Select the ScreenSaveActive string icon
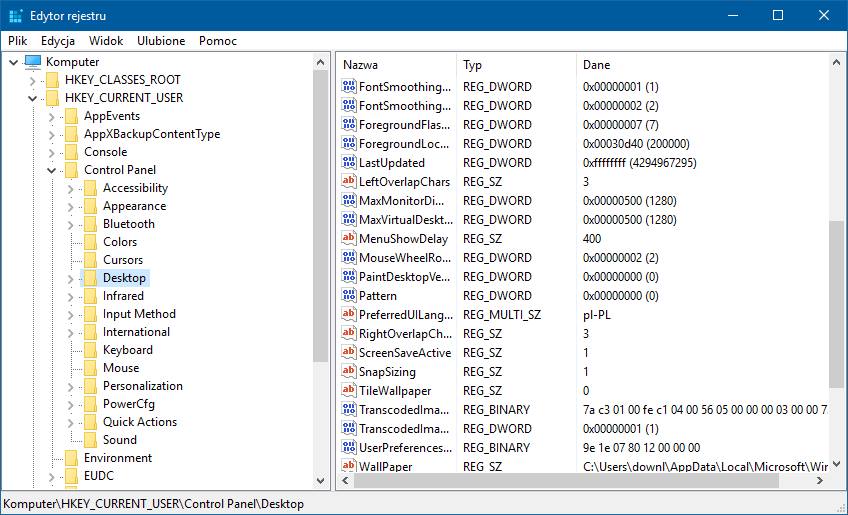Viewport: 848px width, 515px height. point(349,352)
